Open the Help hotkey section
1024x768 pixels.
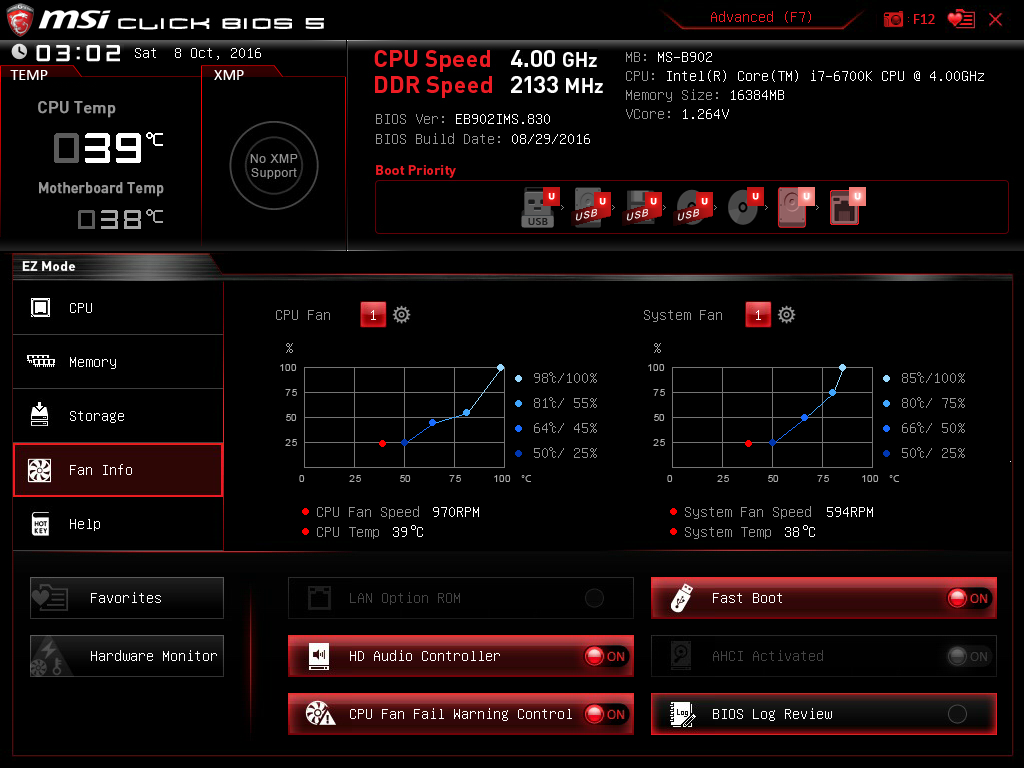click(x=118, y=524)
